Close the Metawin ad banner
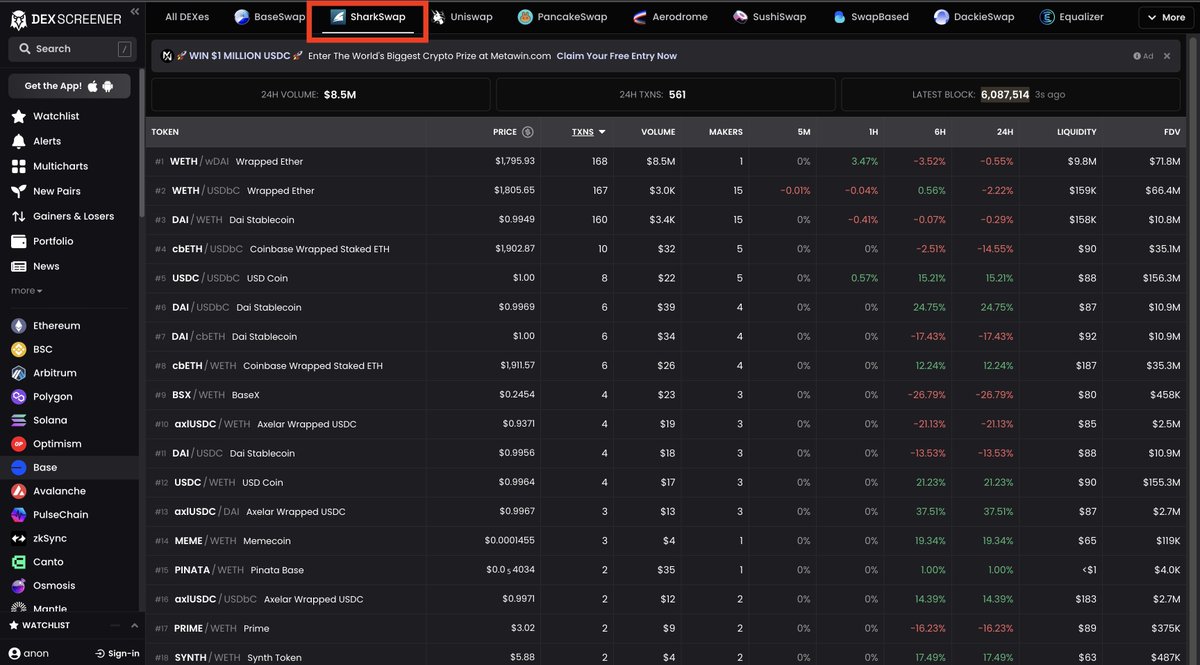 point(1166,56)
